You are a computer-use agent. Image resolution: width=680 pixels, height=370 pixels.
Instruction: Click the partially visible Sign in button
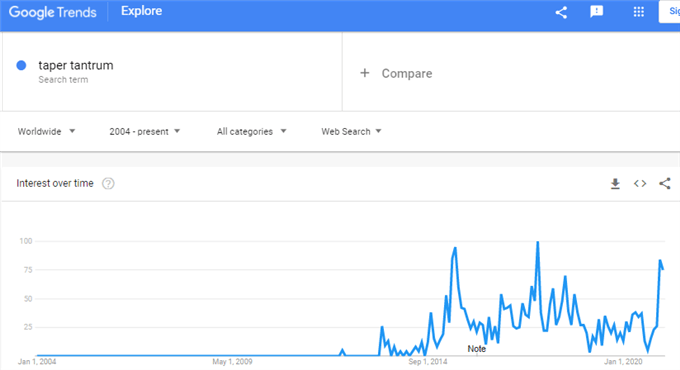pos(669,12)
